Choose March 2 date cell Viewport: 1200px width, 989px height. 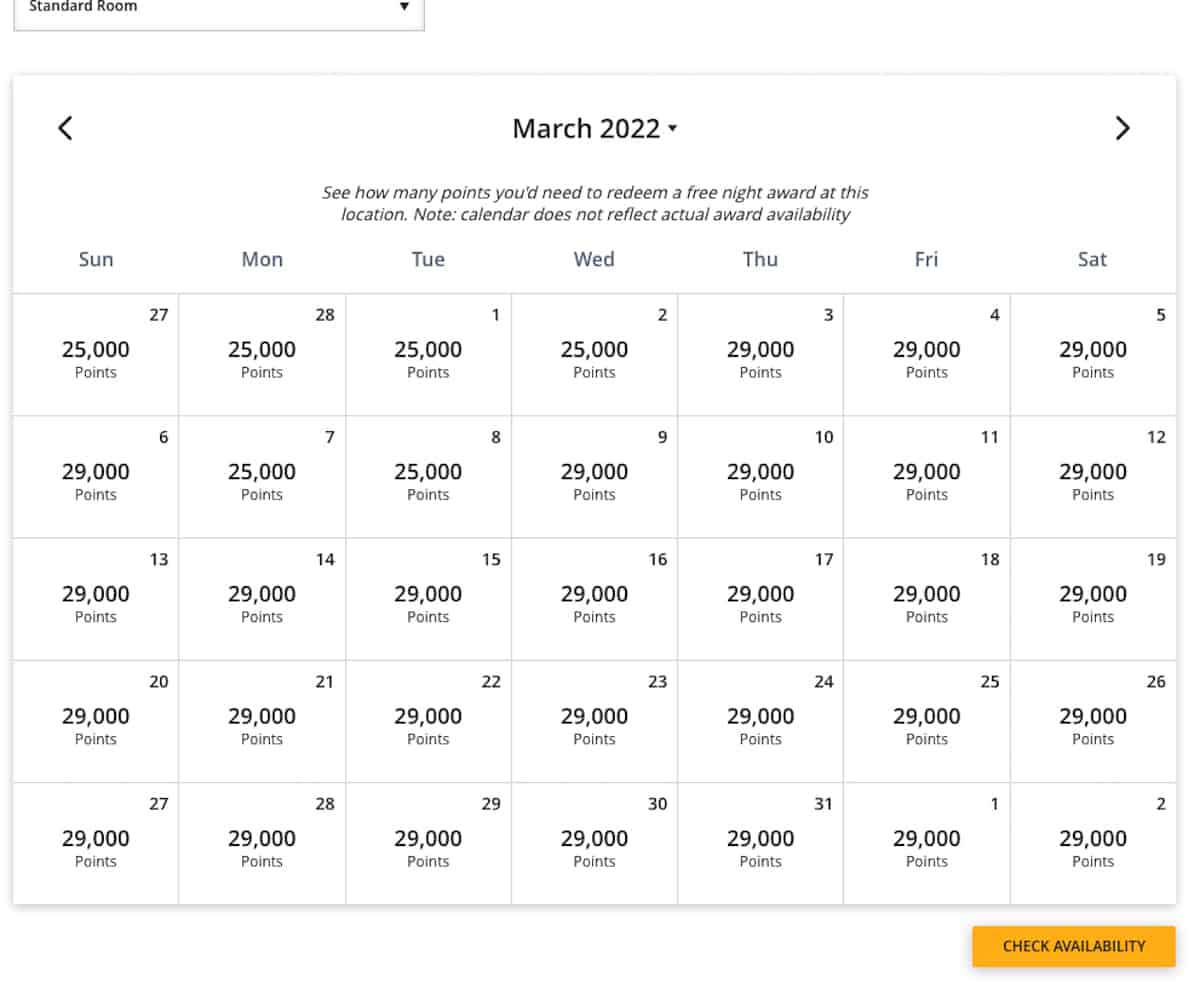coord(594,355)
